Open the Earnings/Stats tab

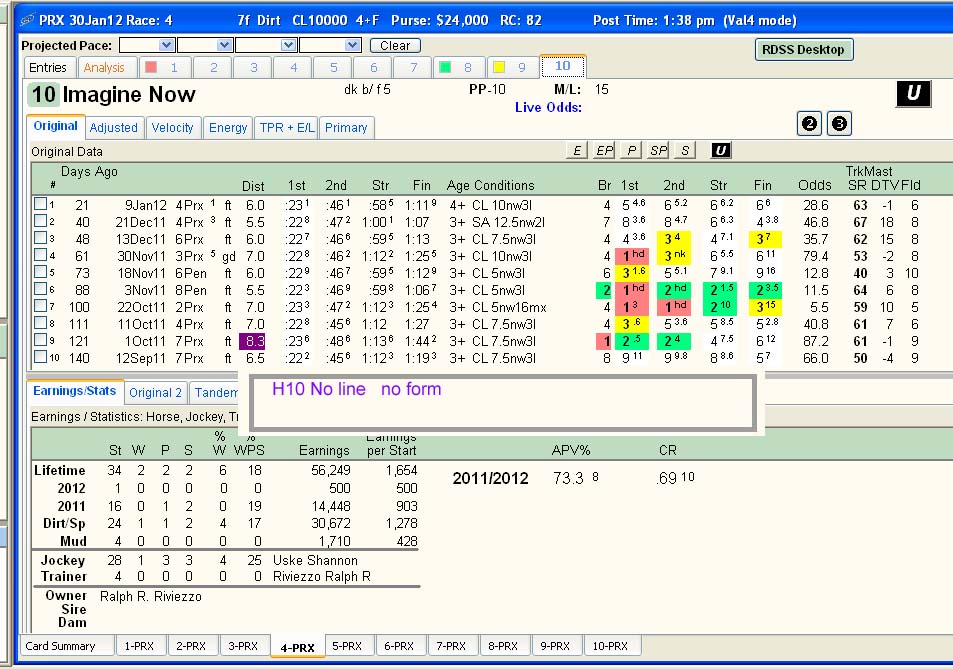coord(75,391)
